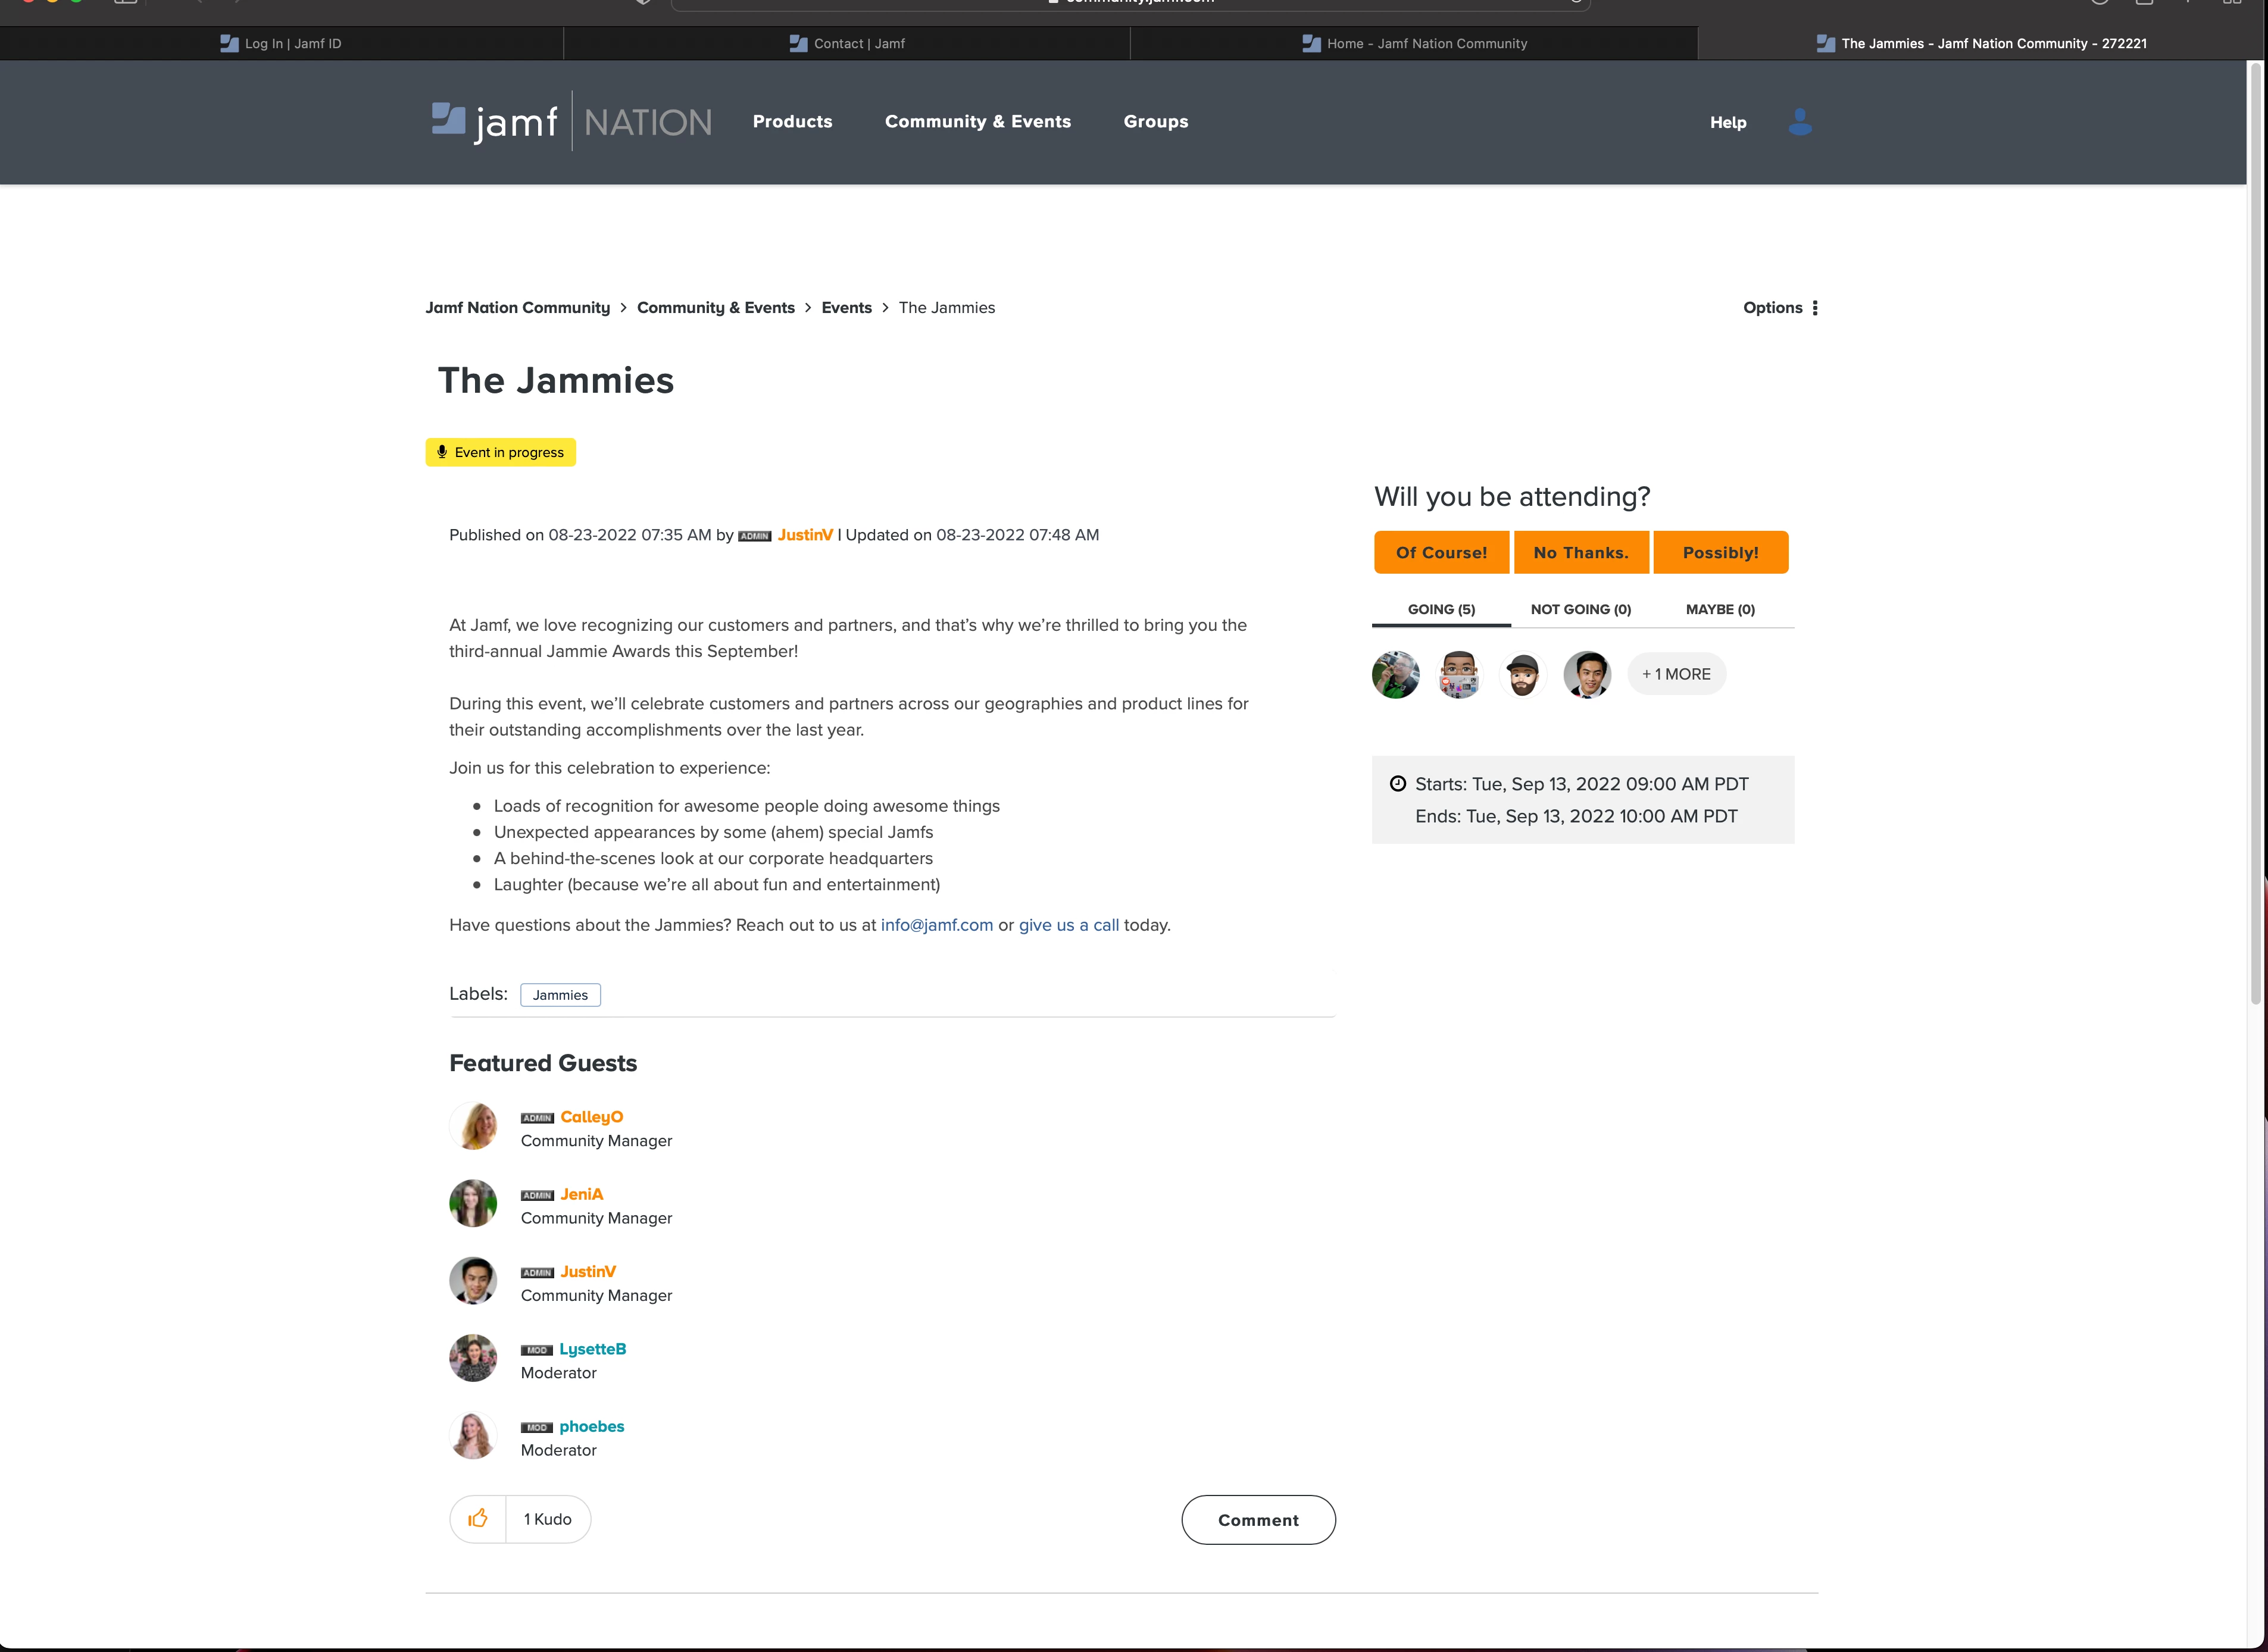Click the Comment button
Image resolution: width=2268 pixels, height=1652 pixels.
click(x=1257, y=1520)
